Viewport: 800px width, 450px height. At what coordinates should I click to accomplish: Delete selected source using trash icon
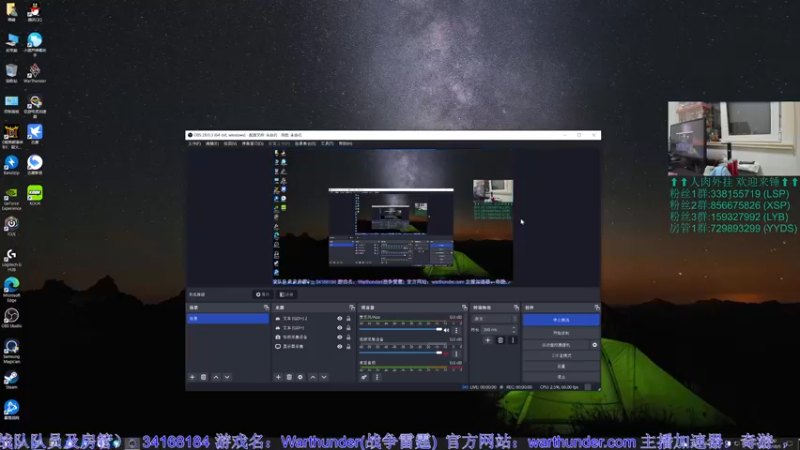tap(289, 377)
